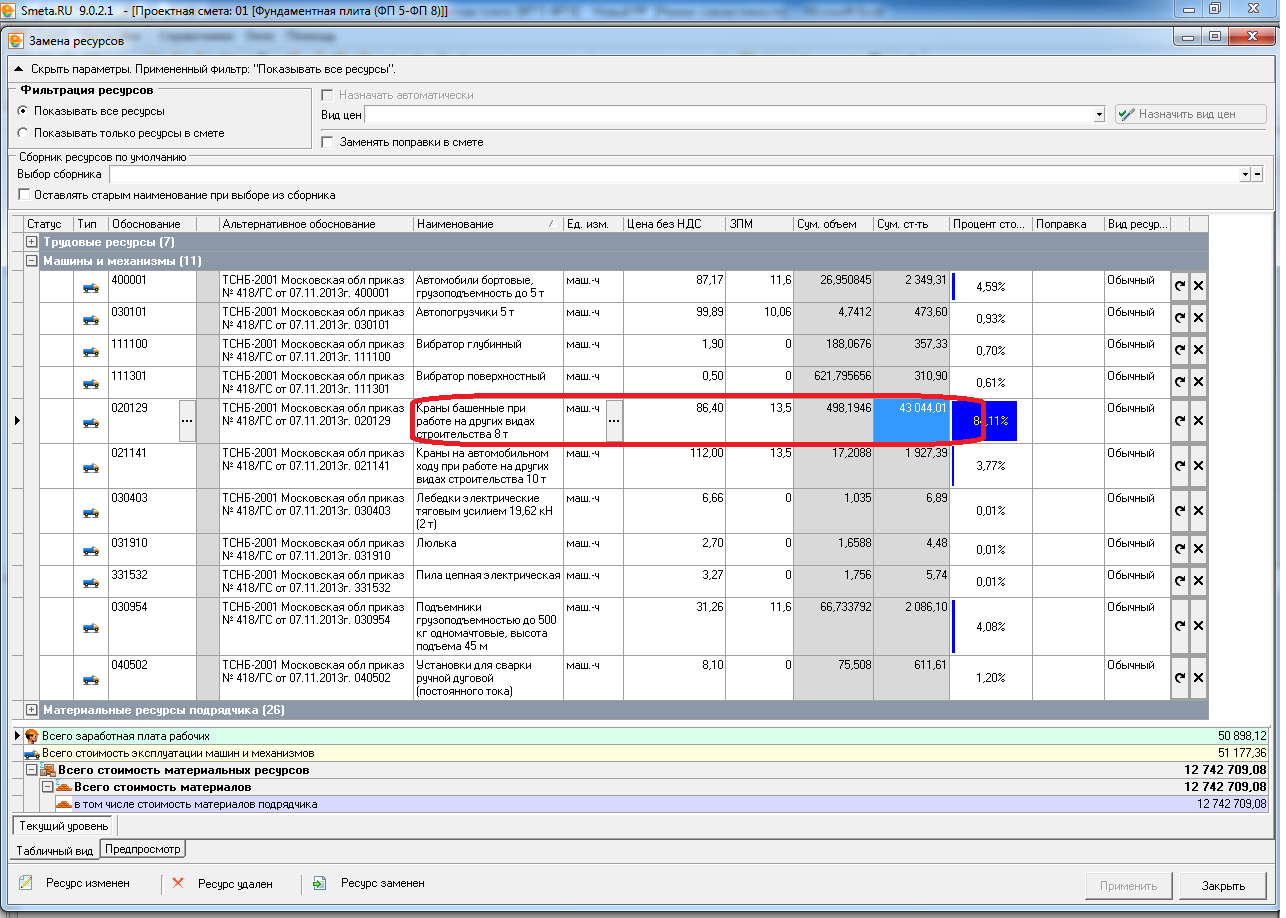Viewport: 1286px width, 918px height.
Task: Open the Вид цен dropdown
Action: tap(1098, 115)
